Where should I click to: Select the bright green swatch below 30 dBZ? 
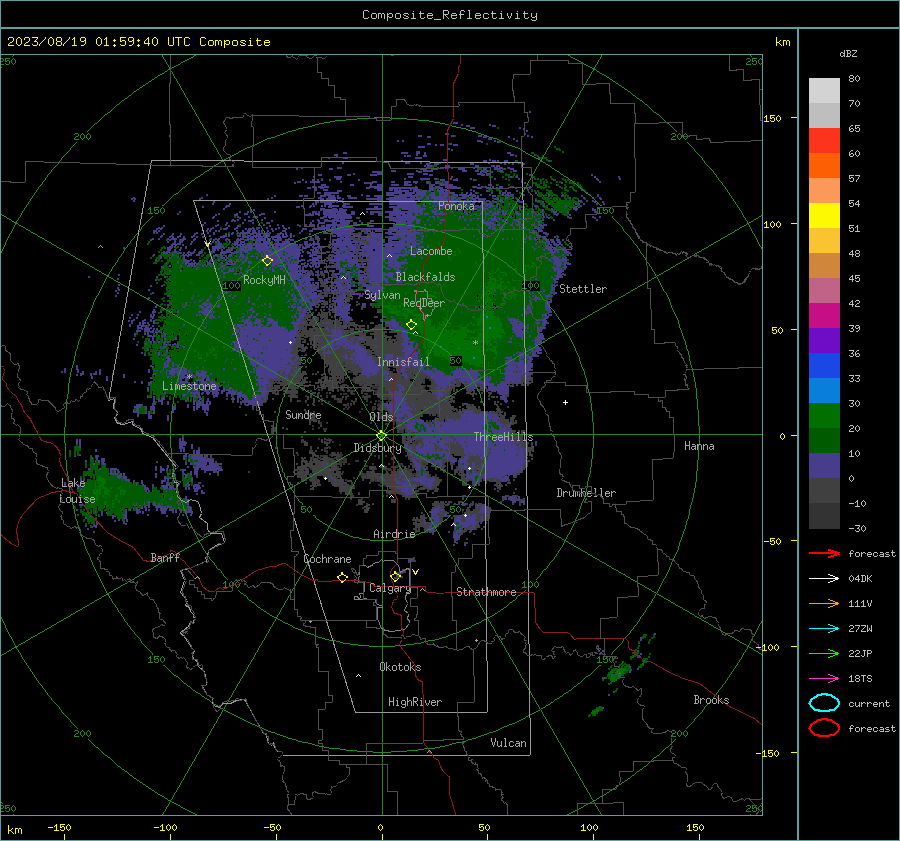pyautogui.click(x=824, y=416)
